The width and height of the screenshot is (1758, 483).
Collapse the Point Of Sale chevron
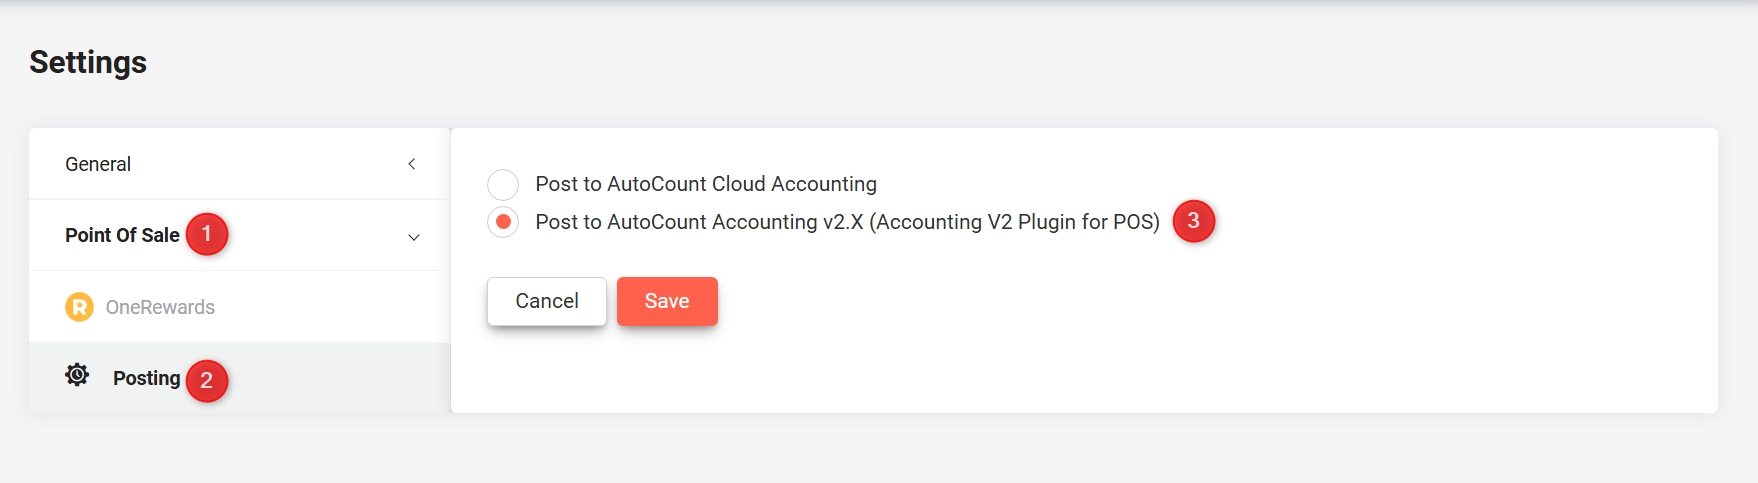tap(414, 237)
